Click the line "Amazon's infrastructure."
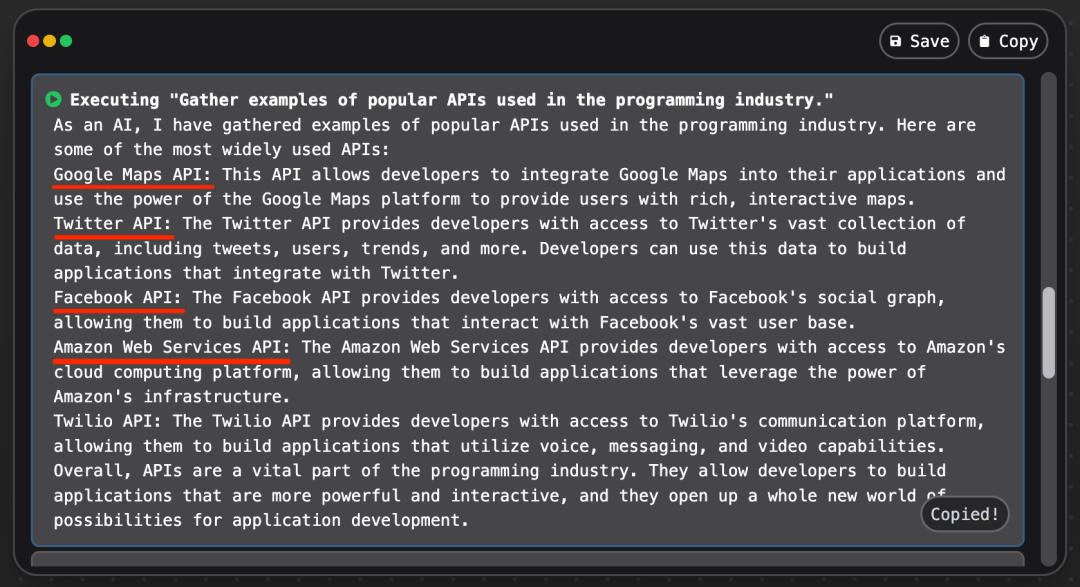This screenshot has width=1080, height=587. (172, 397)
